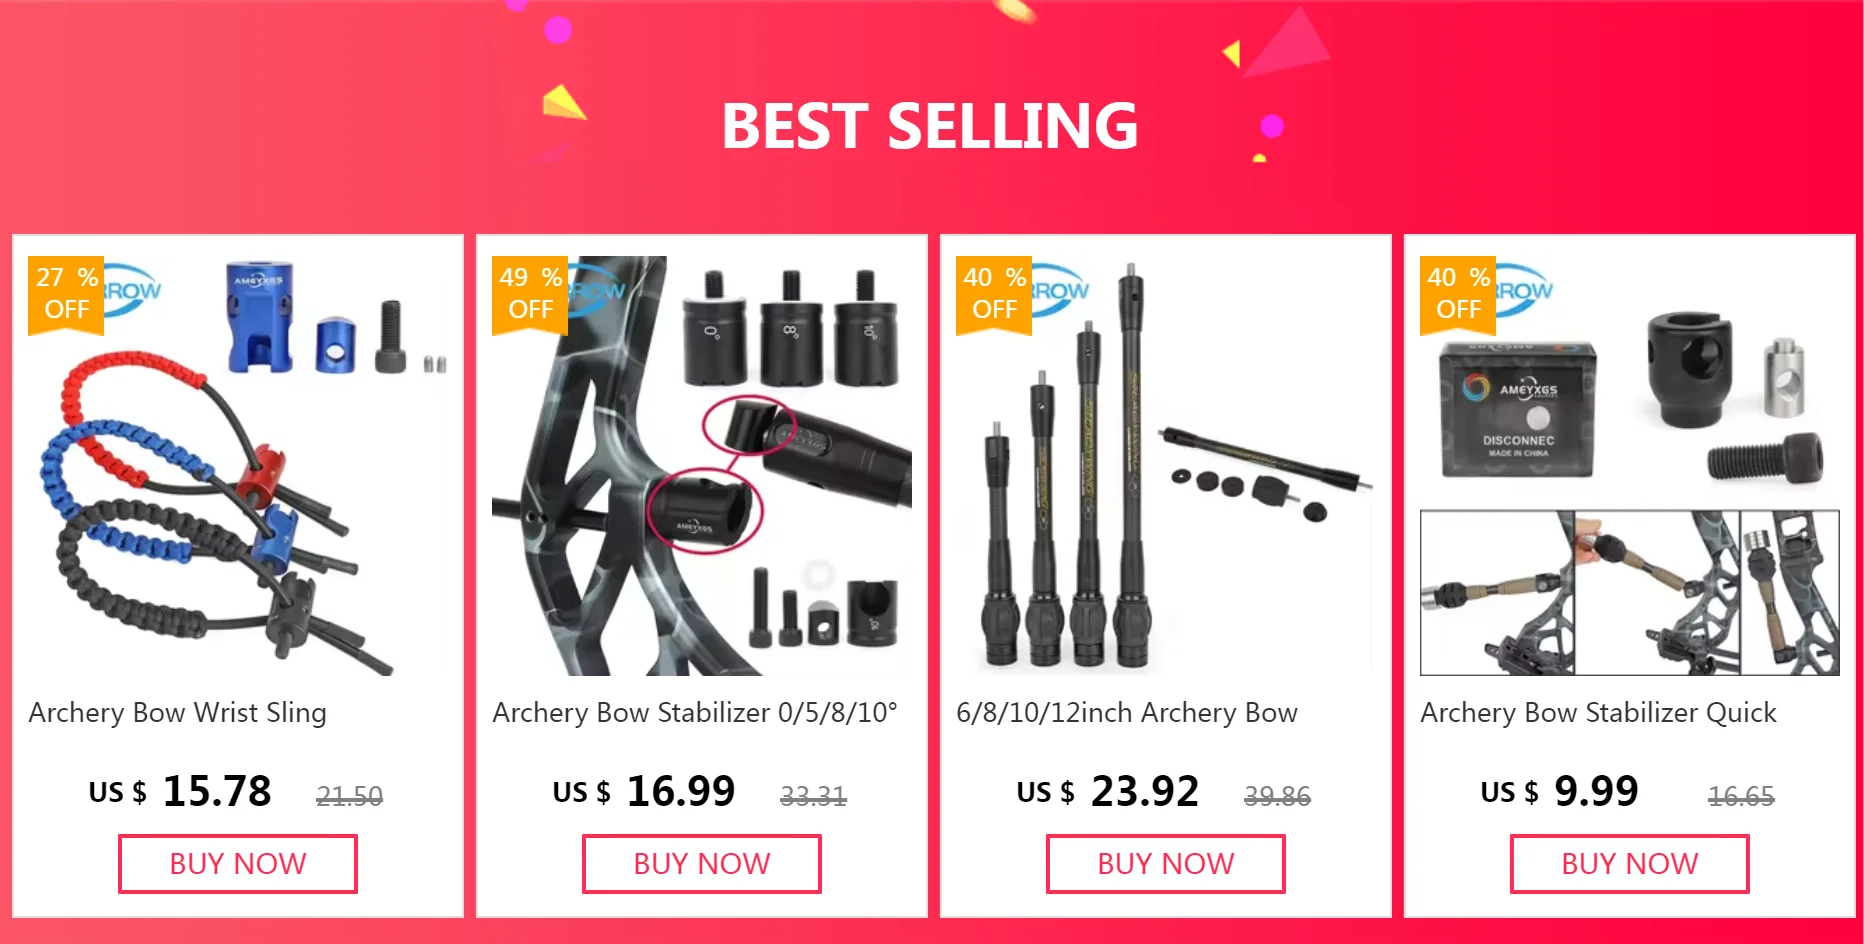
Task: Click the 27% OFF discount badge
Action: pyautogui.click(x=66, y=294)
